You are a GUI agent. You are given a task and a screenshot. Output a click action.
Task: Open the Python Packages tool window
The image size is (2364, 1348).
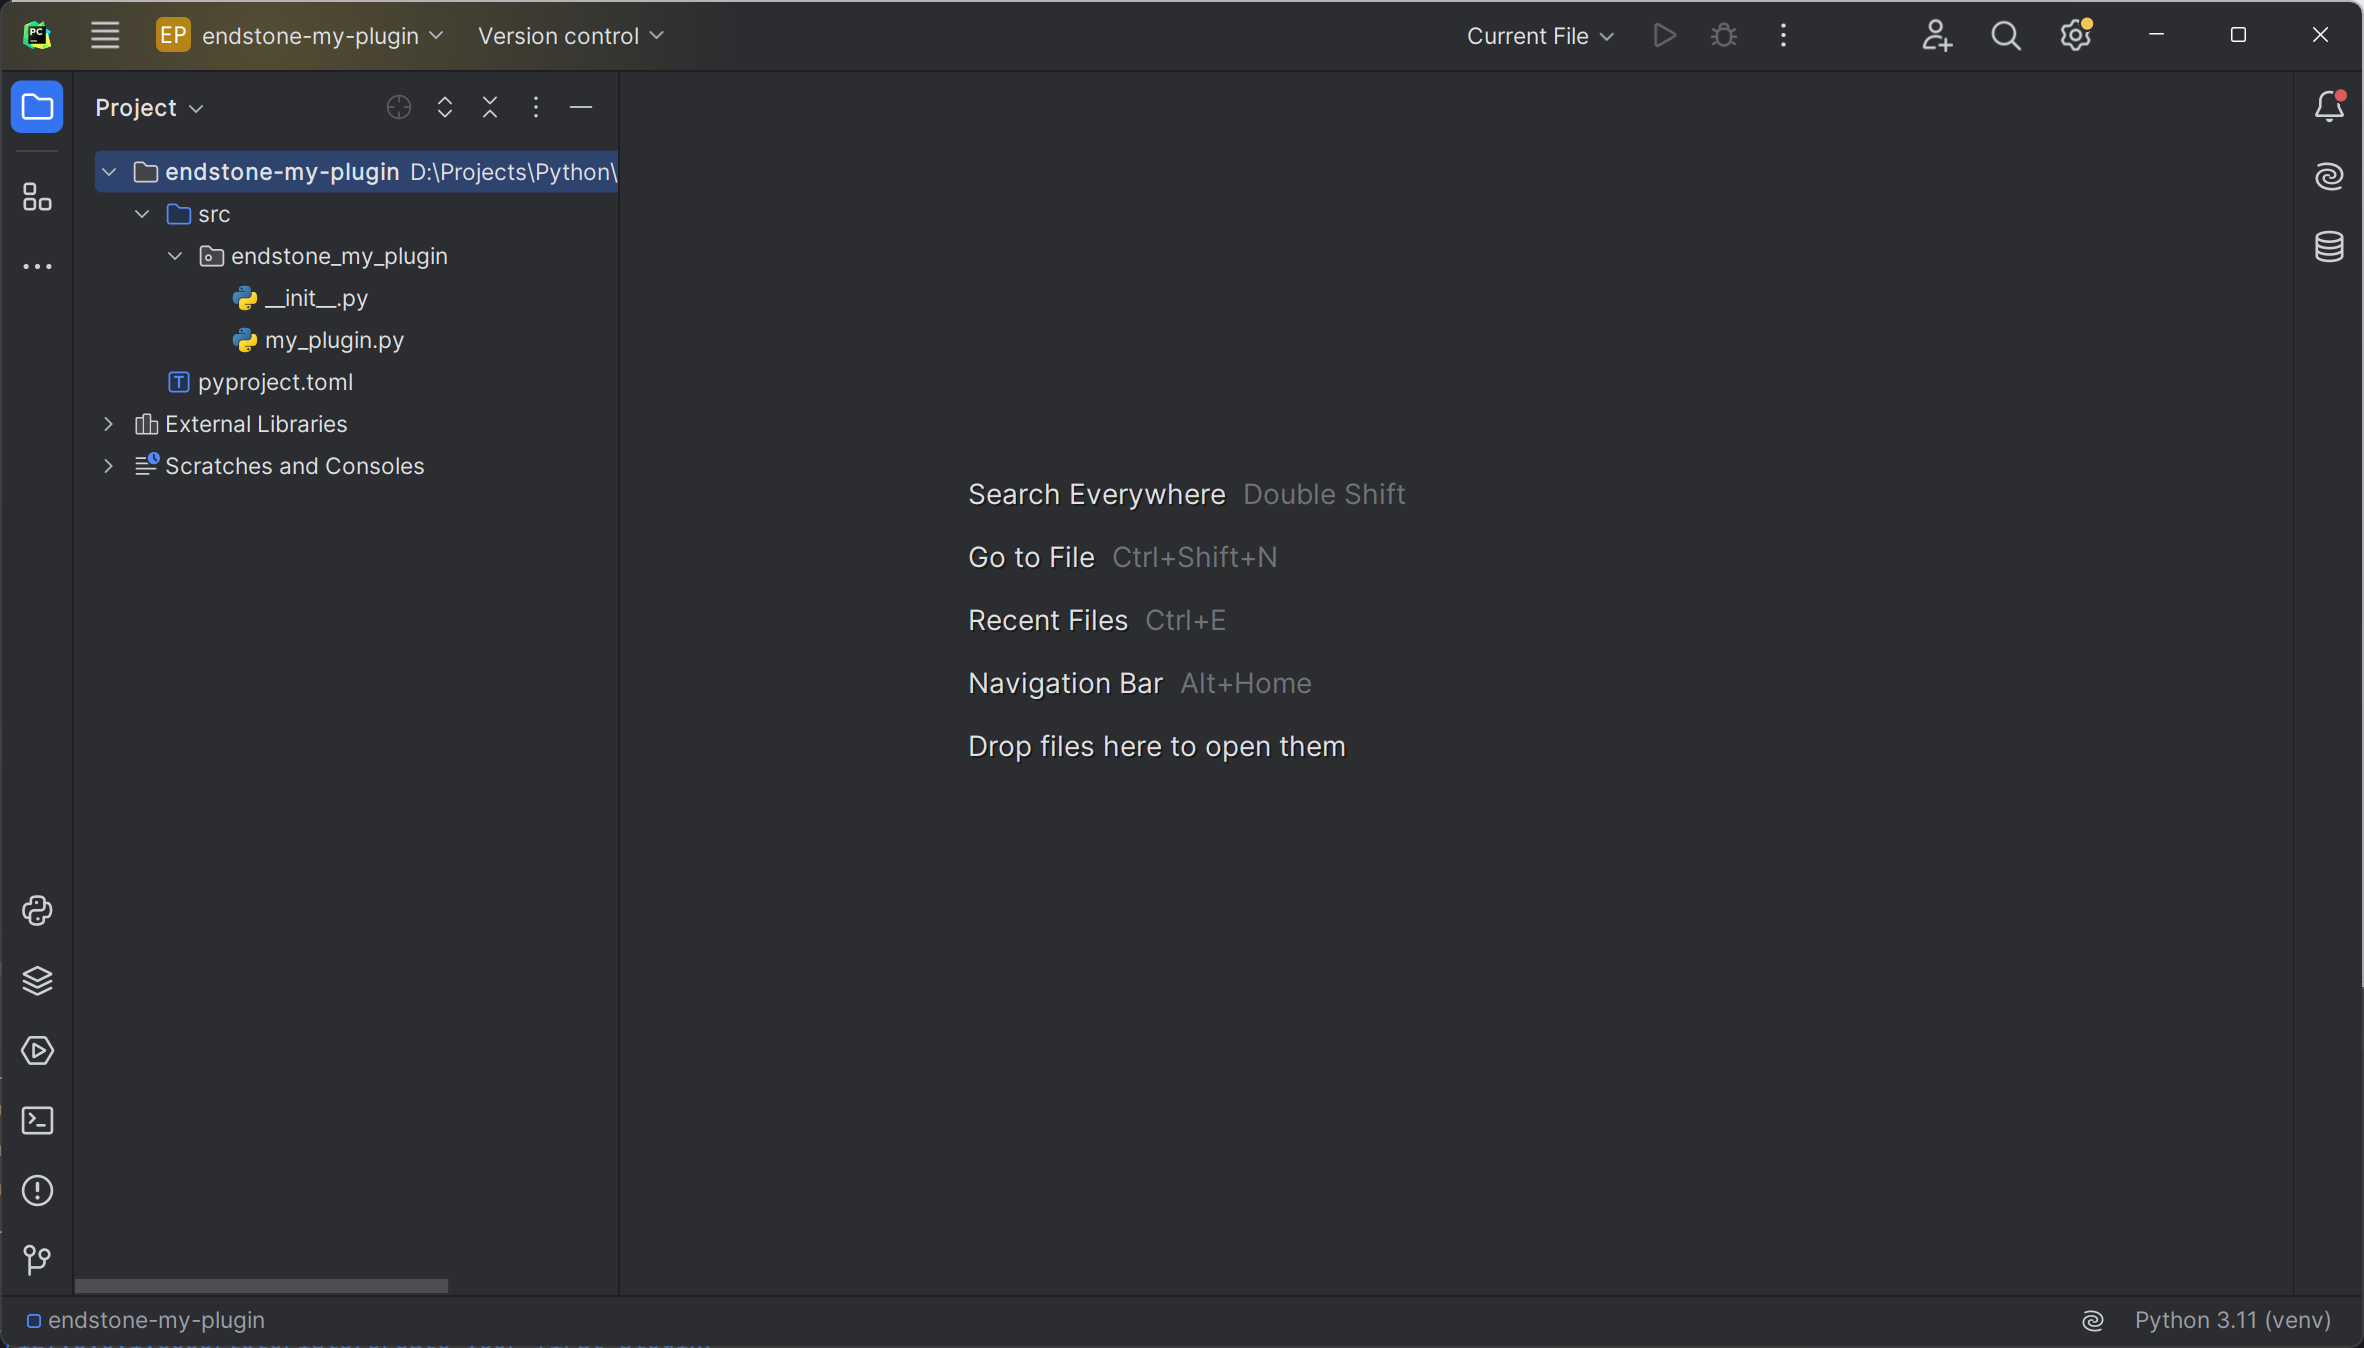(x=37, y=981)
